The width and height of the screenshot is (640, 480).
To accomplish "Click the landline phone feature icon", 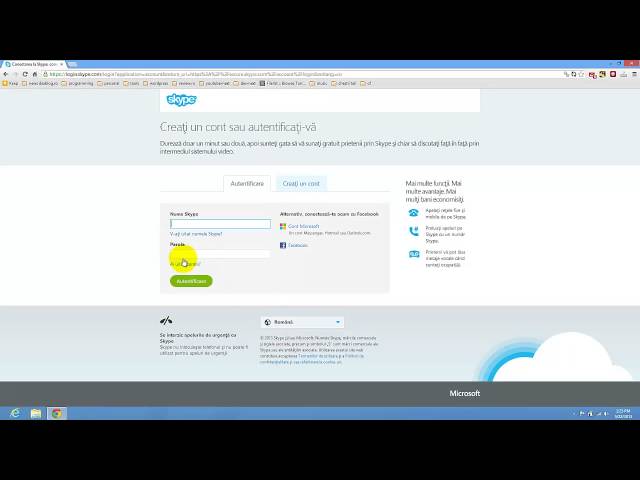I will pos(413,213).
